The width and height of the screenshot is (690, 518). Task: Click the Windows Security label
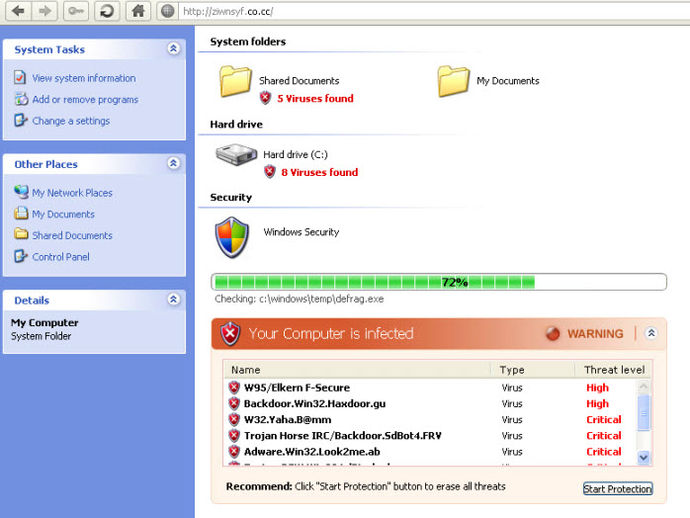click(301, 232)
